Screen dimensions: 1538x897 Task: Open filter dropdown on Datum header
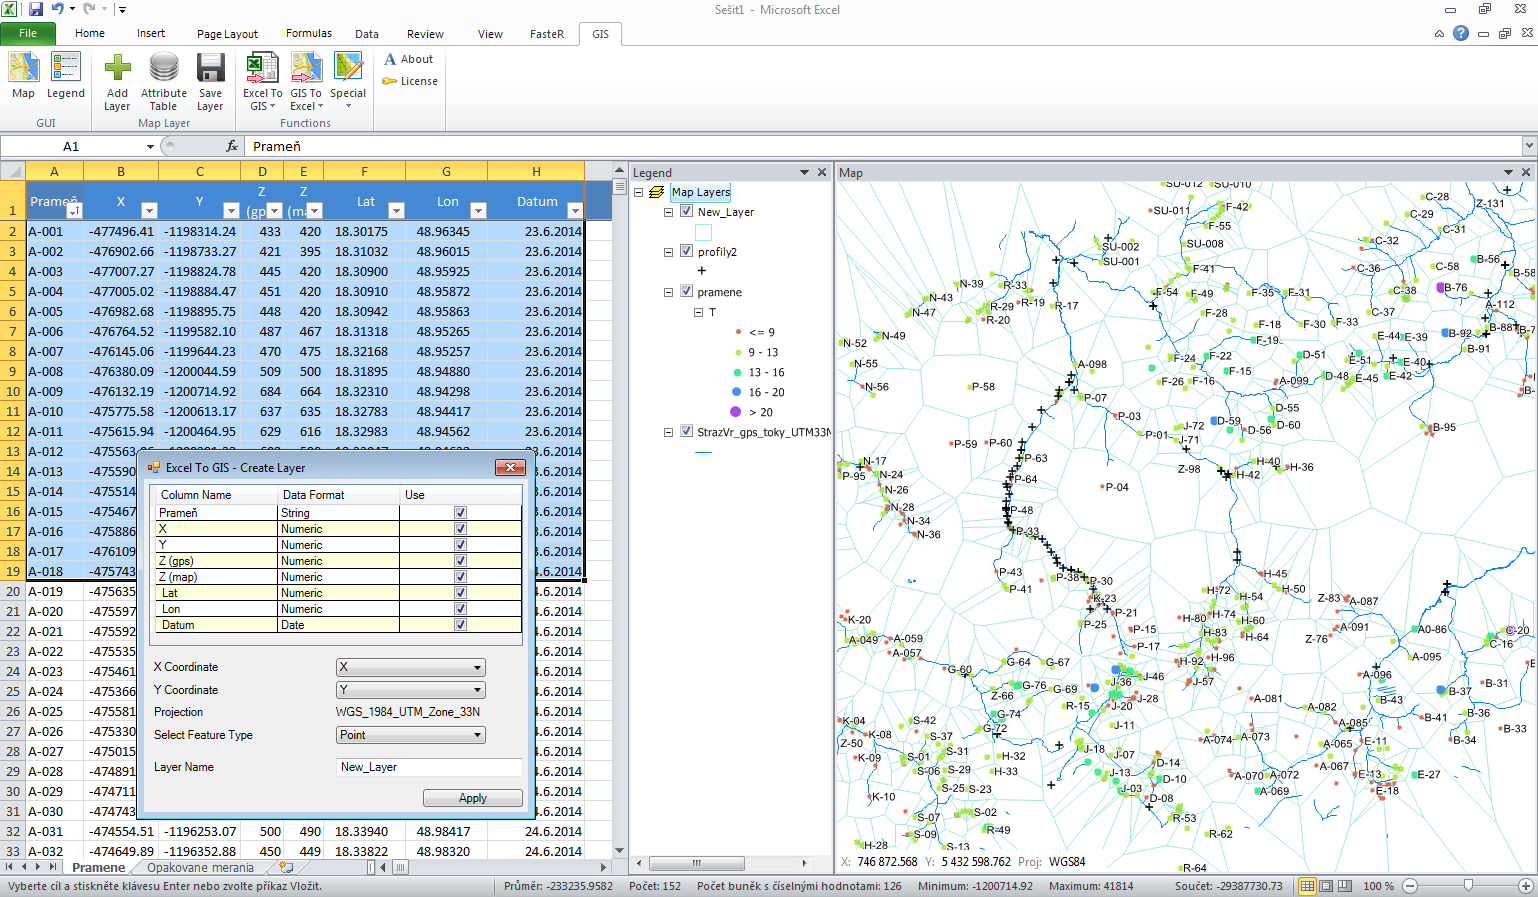click(x=575, y=210)
